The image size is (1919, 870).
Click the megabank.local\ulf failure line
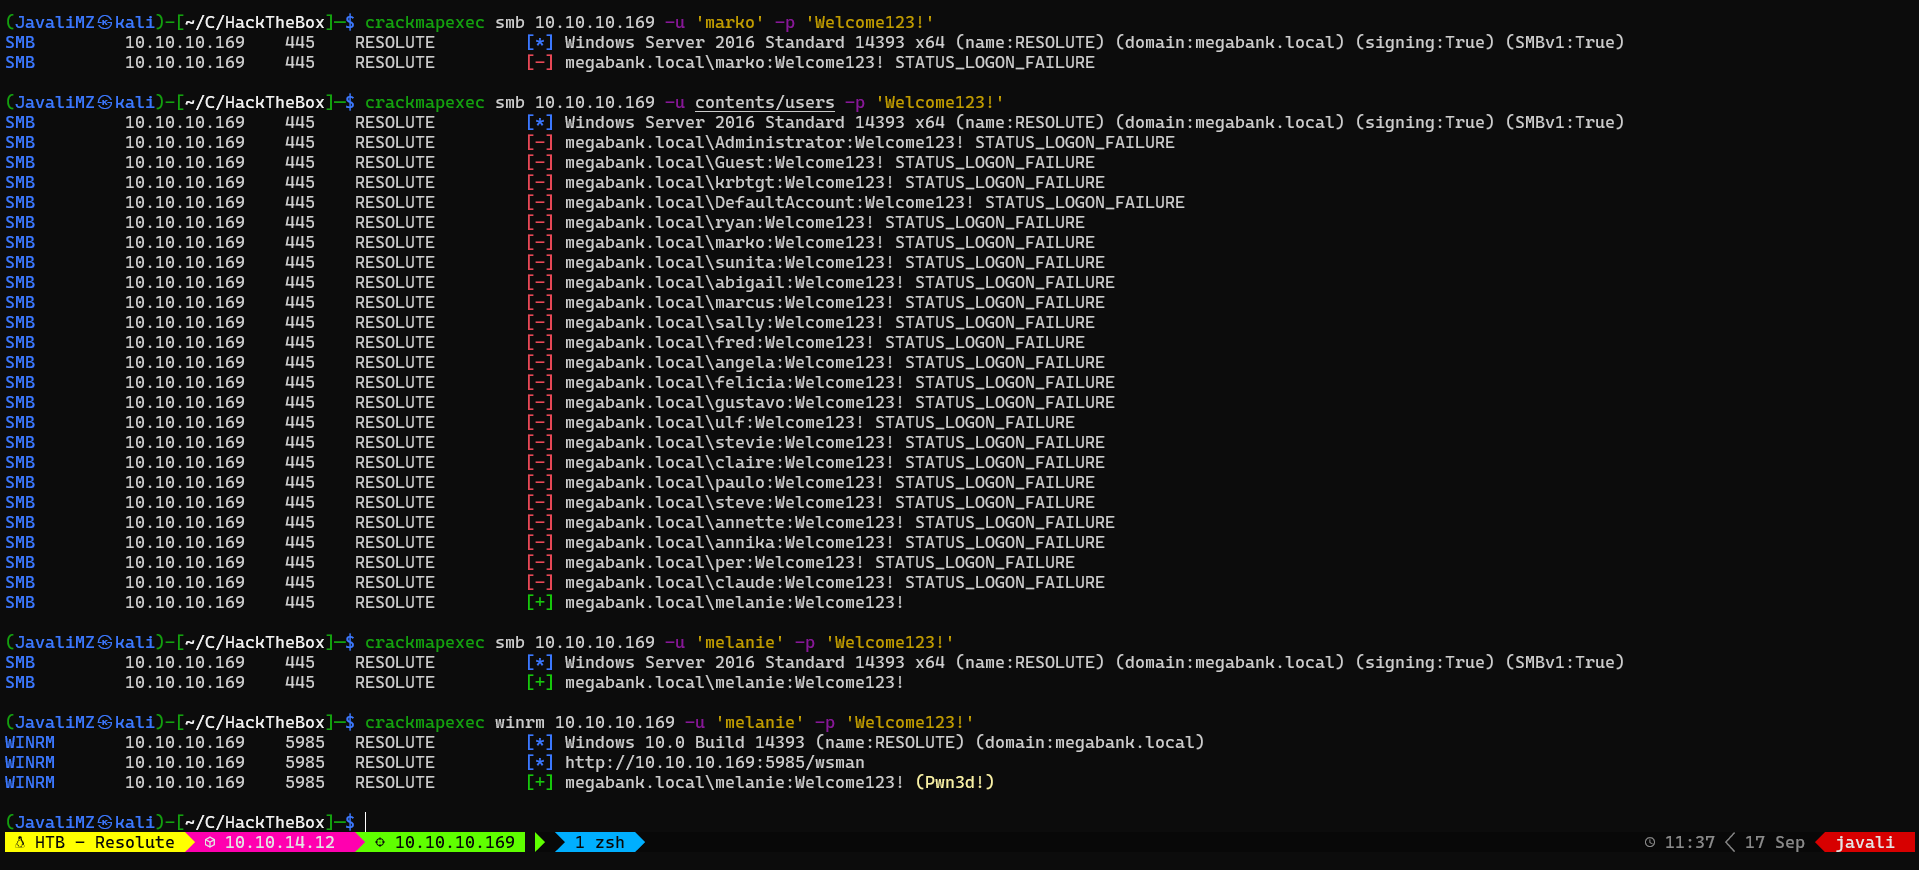coord(820,422)
